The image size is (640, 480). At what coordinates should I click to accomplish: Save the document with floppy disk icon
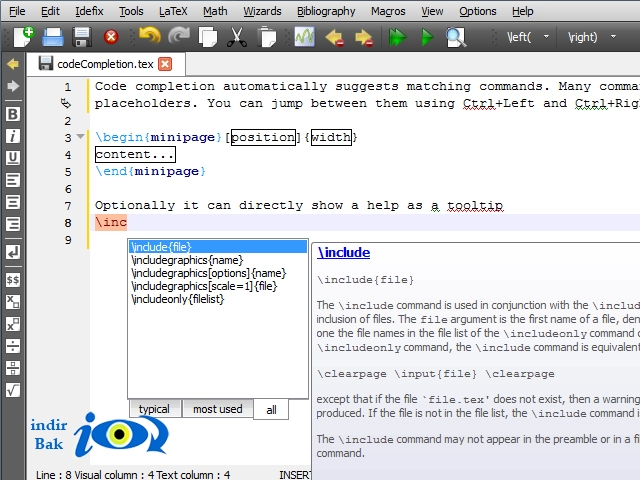tap(82, 37)
